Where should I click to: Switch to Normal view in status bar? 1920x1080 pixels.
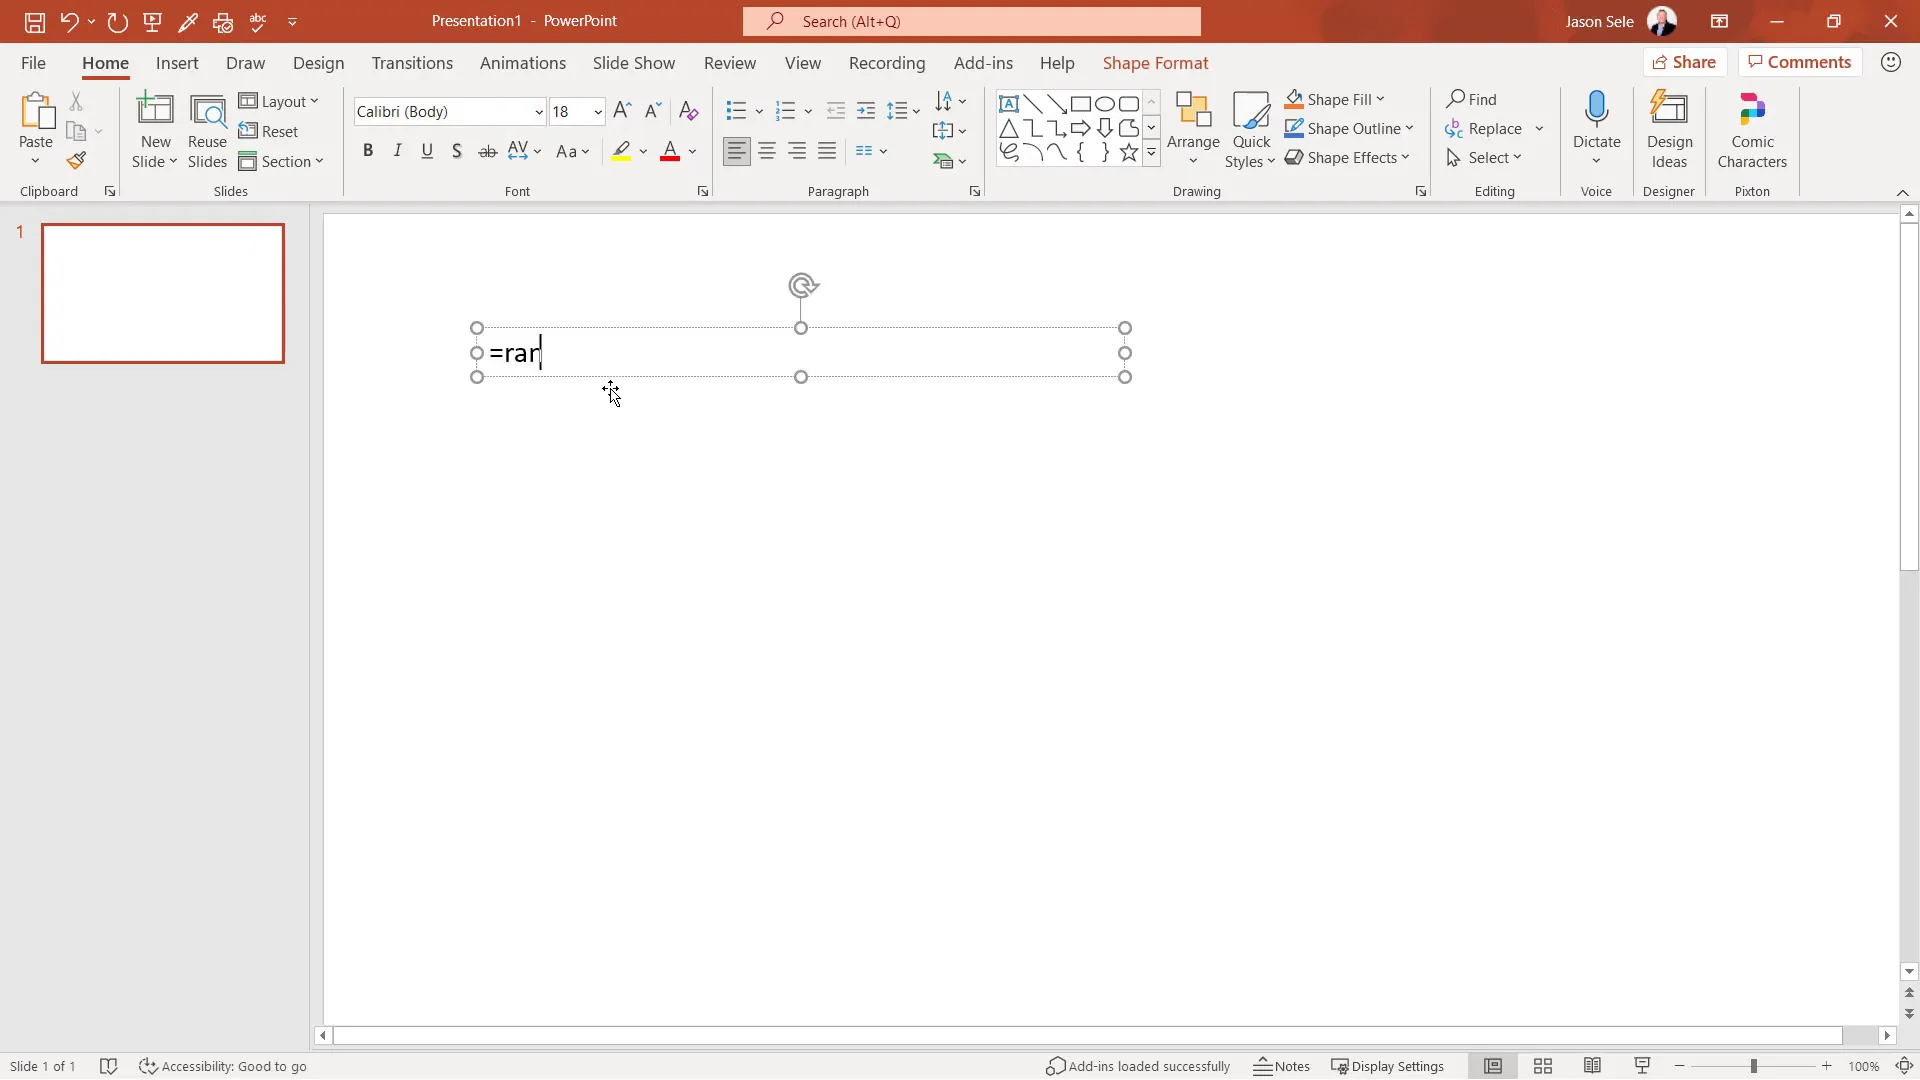1493,1066
